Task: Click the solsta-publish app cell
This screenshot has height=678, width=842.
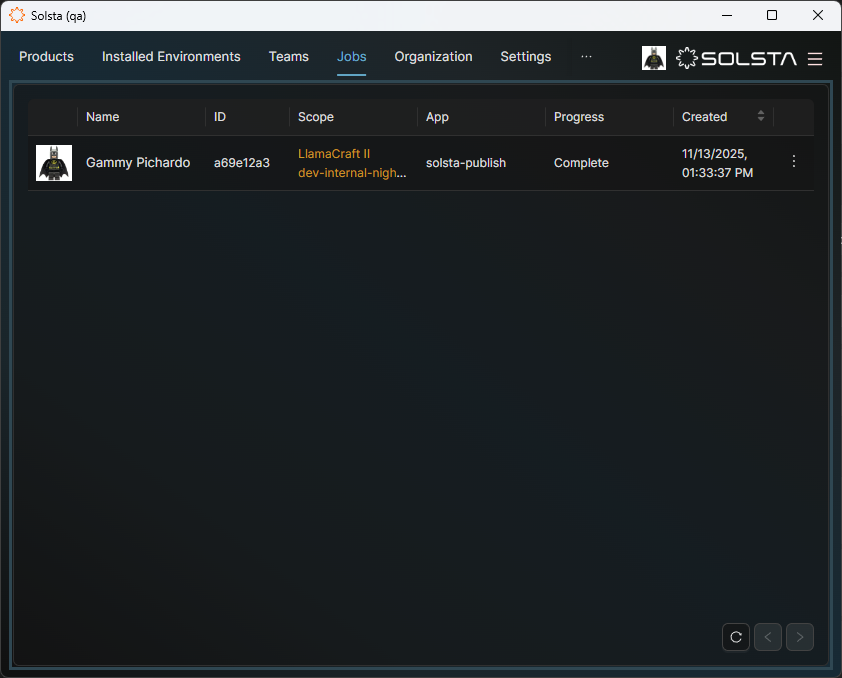Action: pyautogui.click(x=466, y=163)
